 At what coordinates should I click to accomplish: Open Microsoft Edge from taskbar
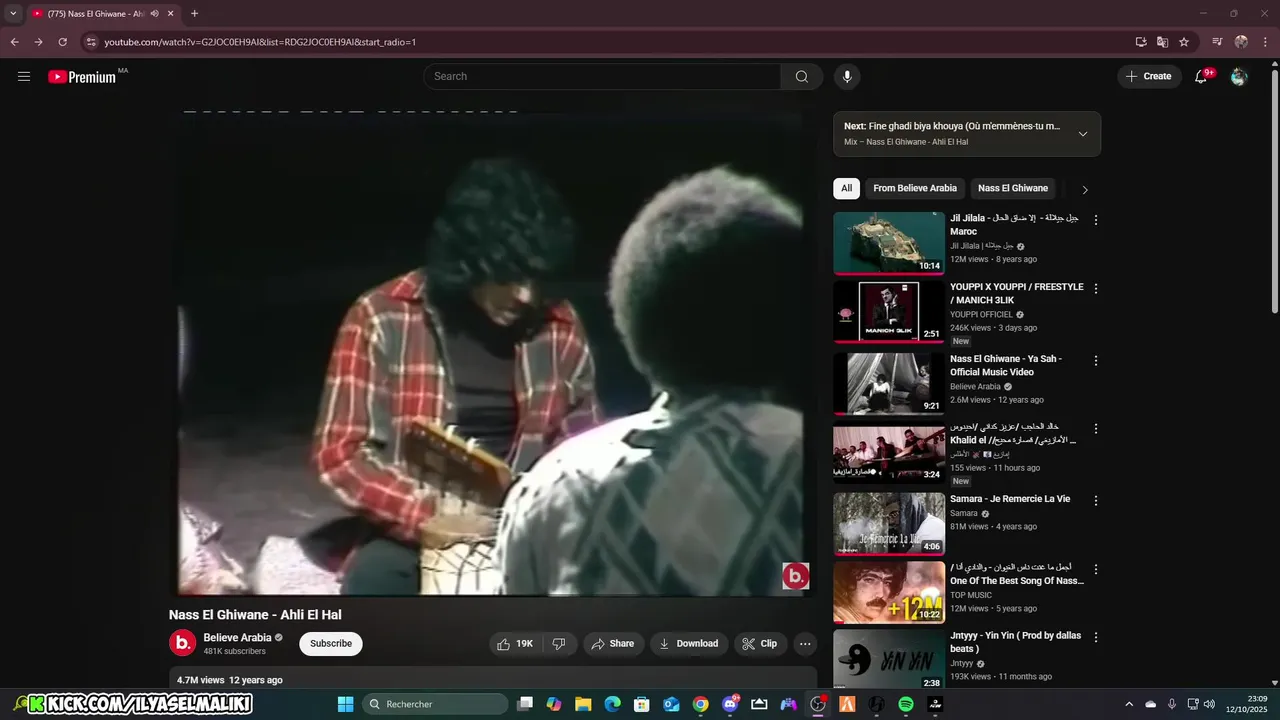click(612, 704)
